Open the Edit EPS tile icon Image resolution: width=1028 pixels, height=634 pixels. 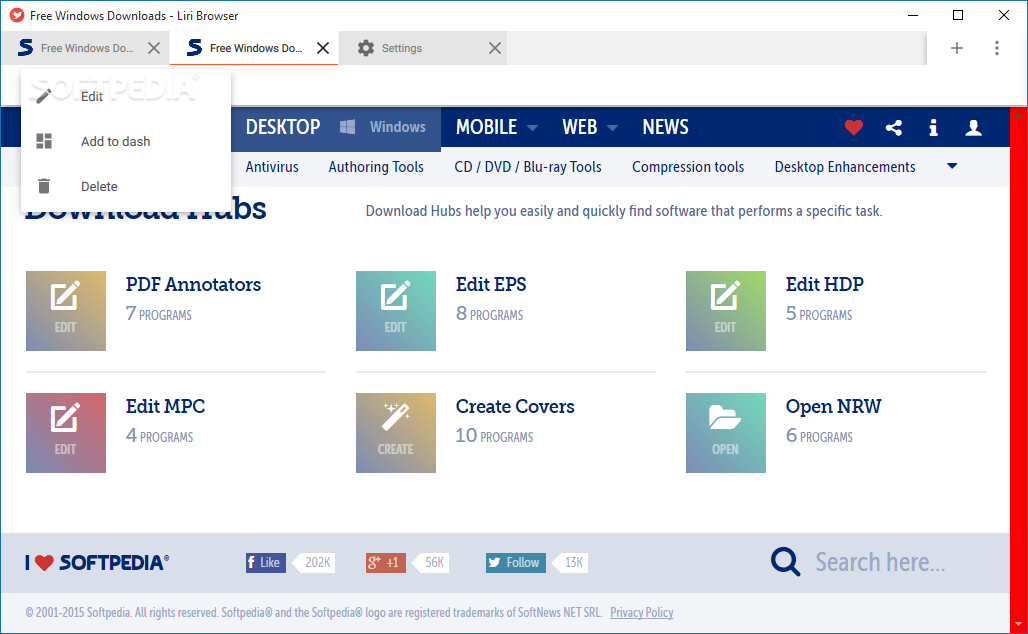click(x=395, y=311)
